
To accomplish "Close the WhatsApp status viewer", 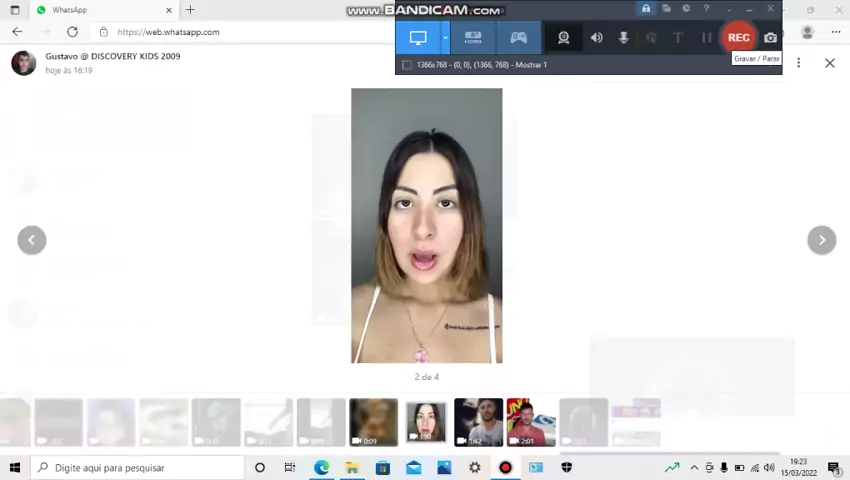I will 829,63.
